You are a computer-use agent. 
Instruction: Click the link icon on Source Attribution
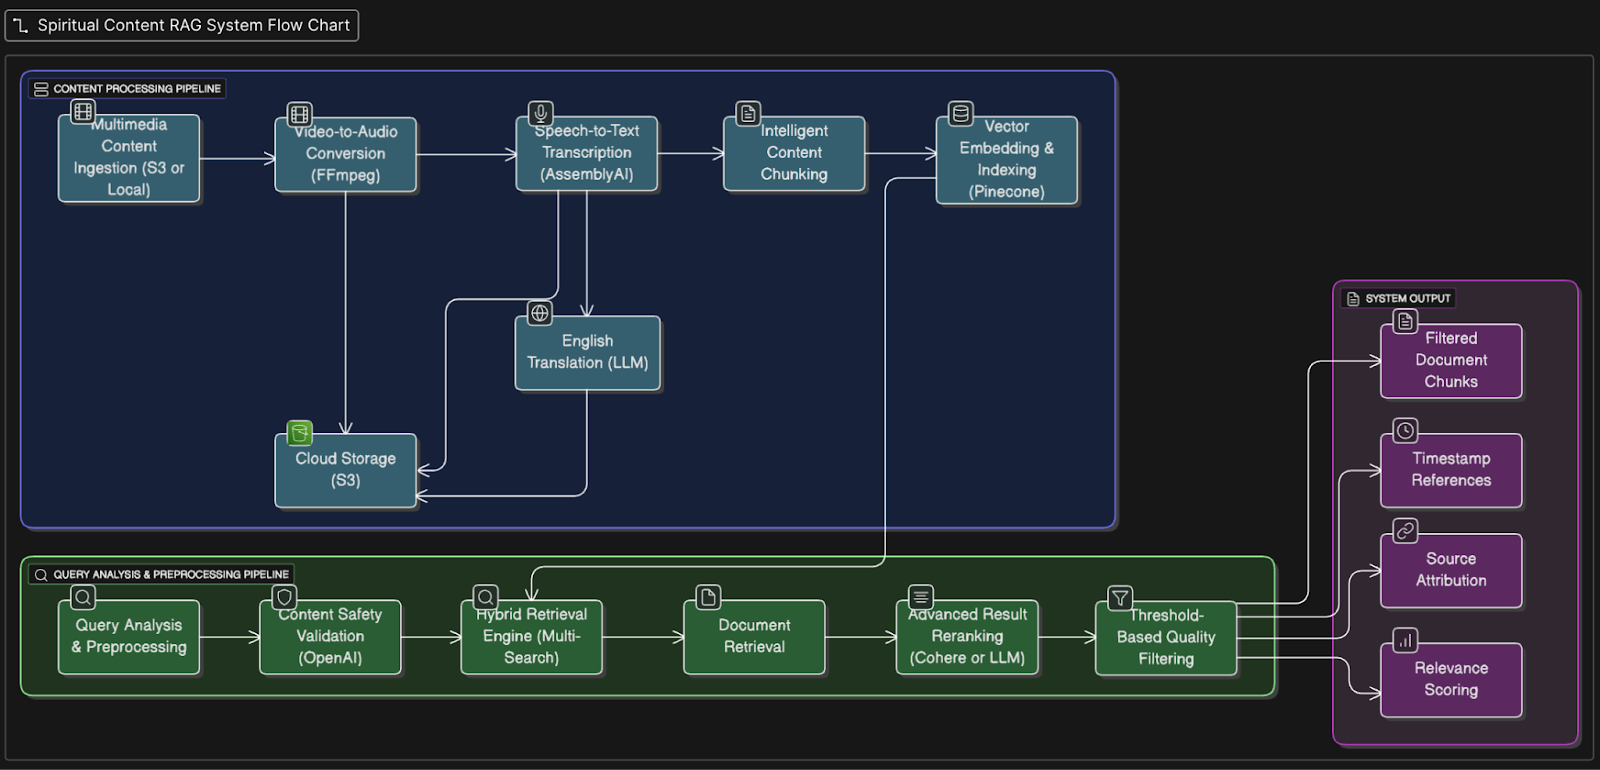(1405, 530)
